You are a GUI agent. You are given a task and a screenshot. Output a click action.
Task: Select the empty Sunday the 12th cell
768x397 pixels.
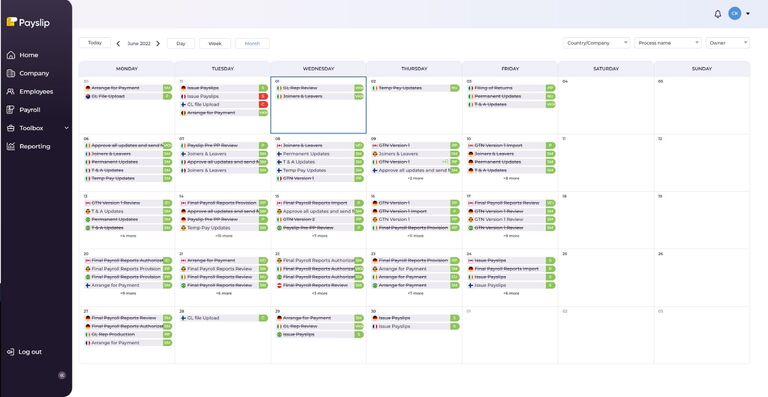pos(701,163)
